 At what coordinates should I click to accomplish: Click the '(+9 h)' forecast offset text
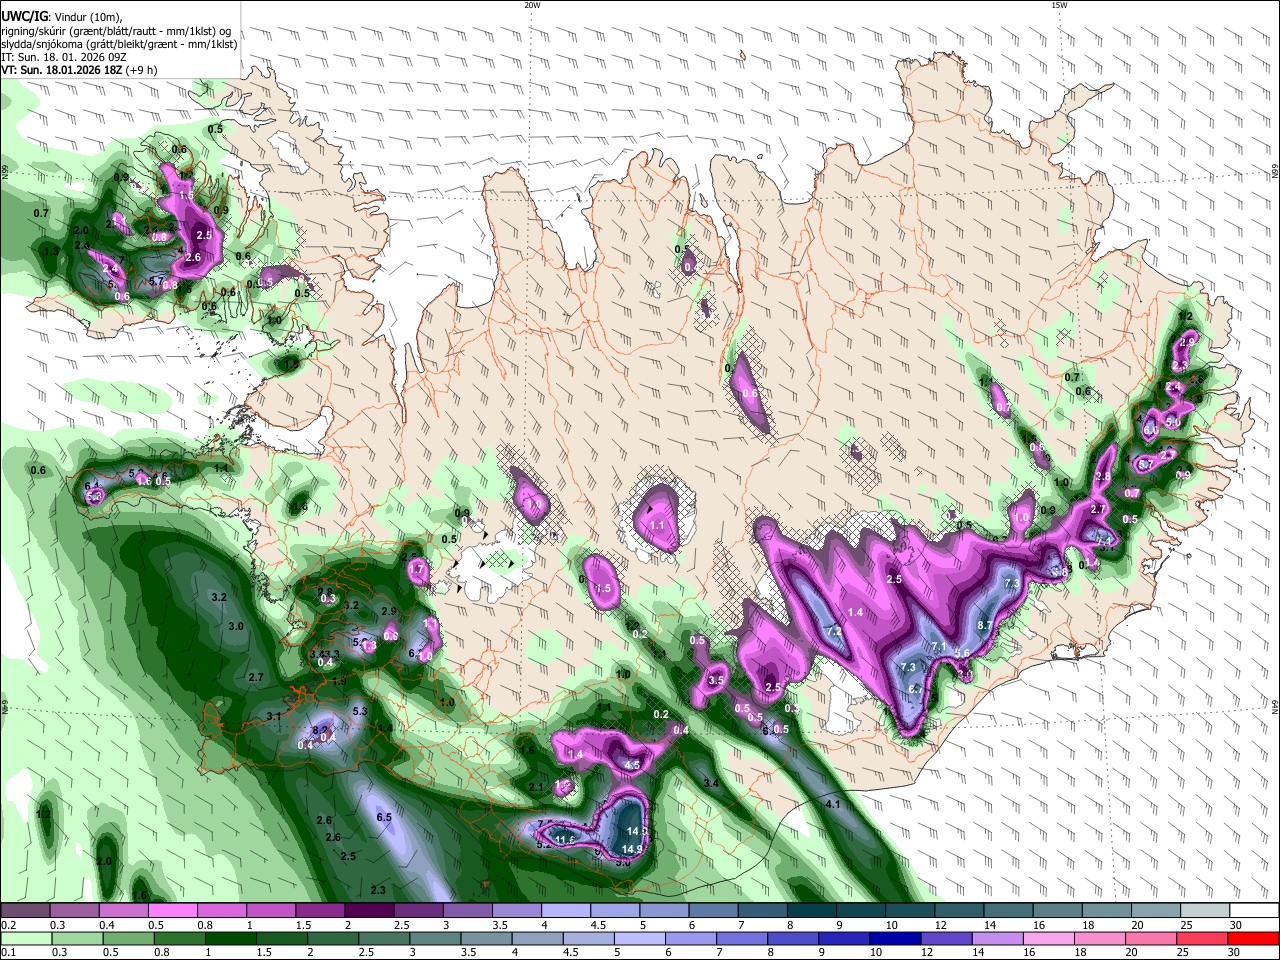[x=141, y=71]
